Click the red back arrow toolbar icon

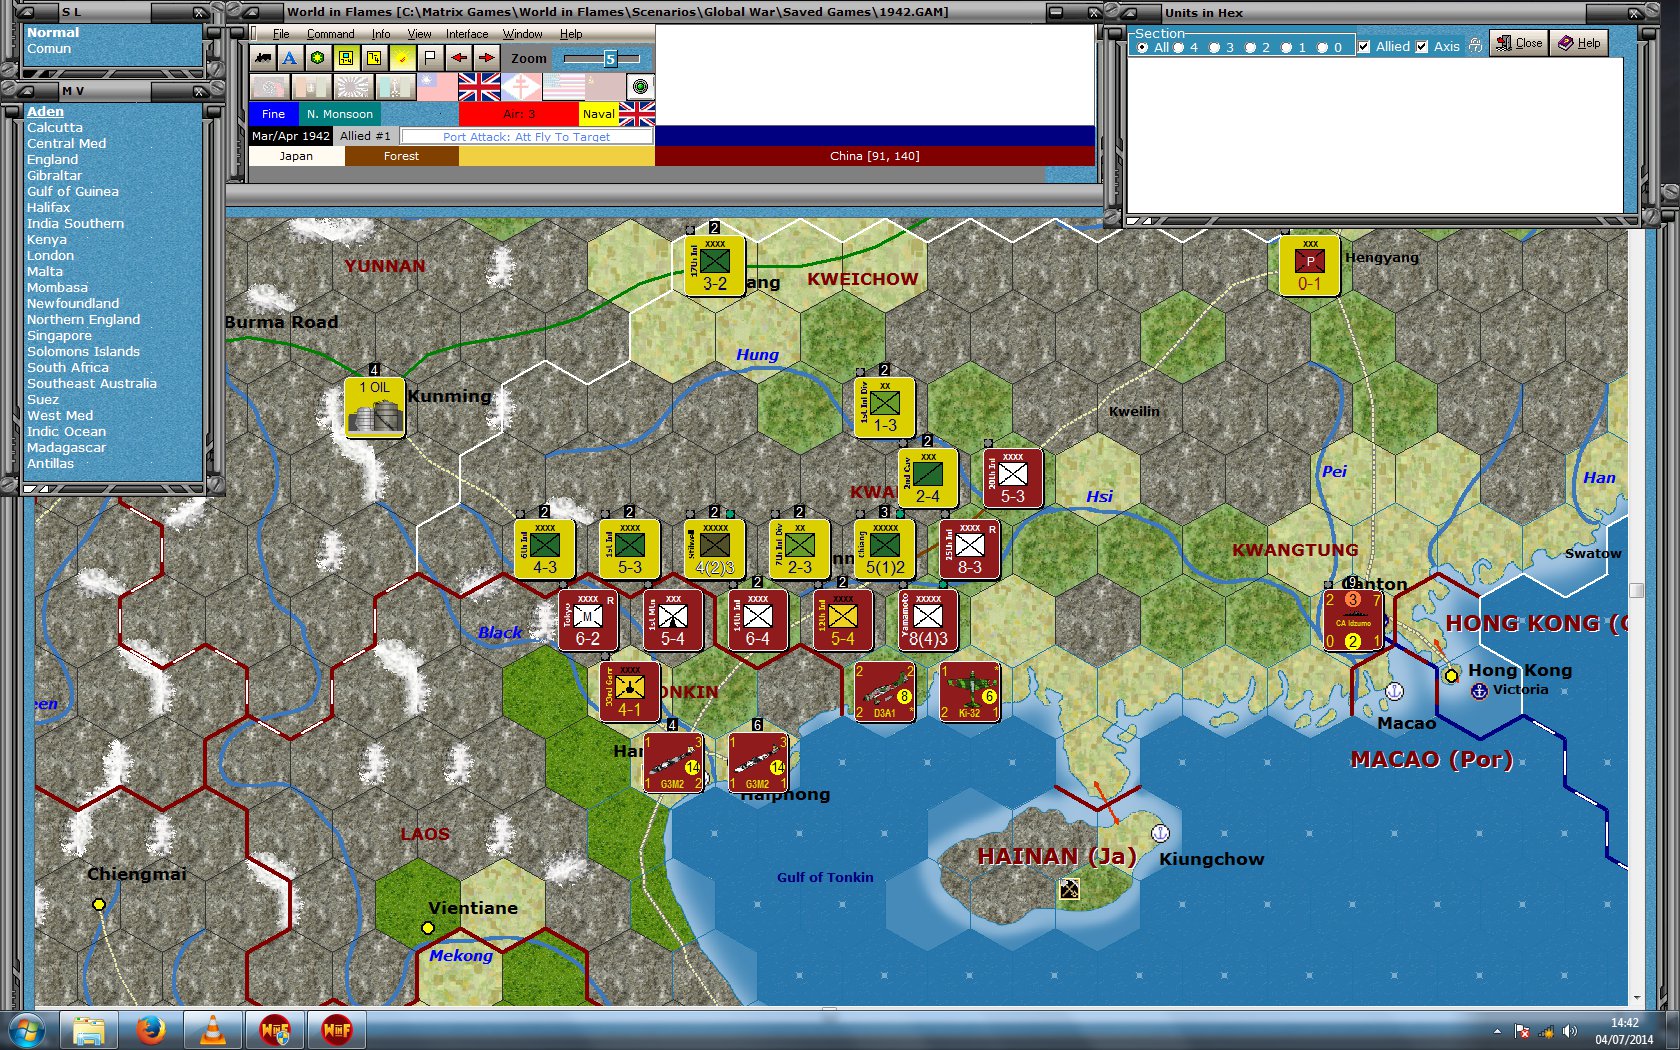[457, 58]
